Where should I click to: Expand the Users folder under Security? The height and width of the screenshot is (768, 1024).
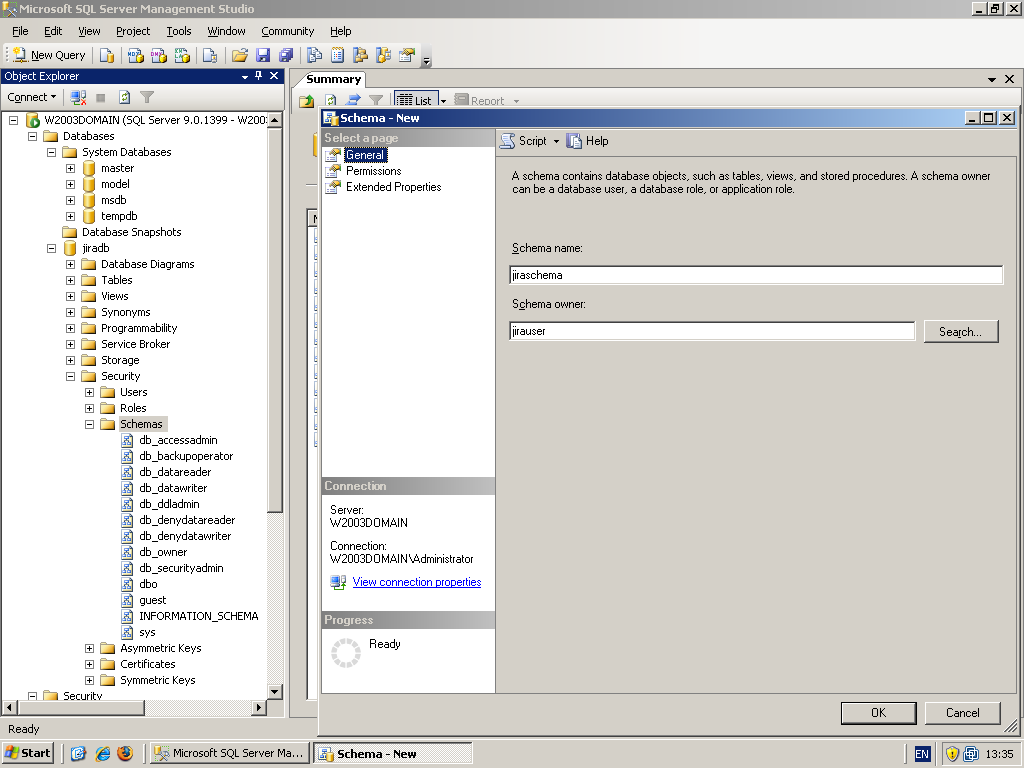tap(89, 392)
